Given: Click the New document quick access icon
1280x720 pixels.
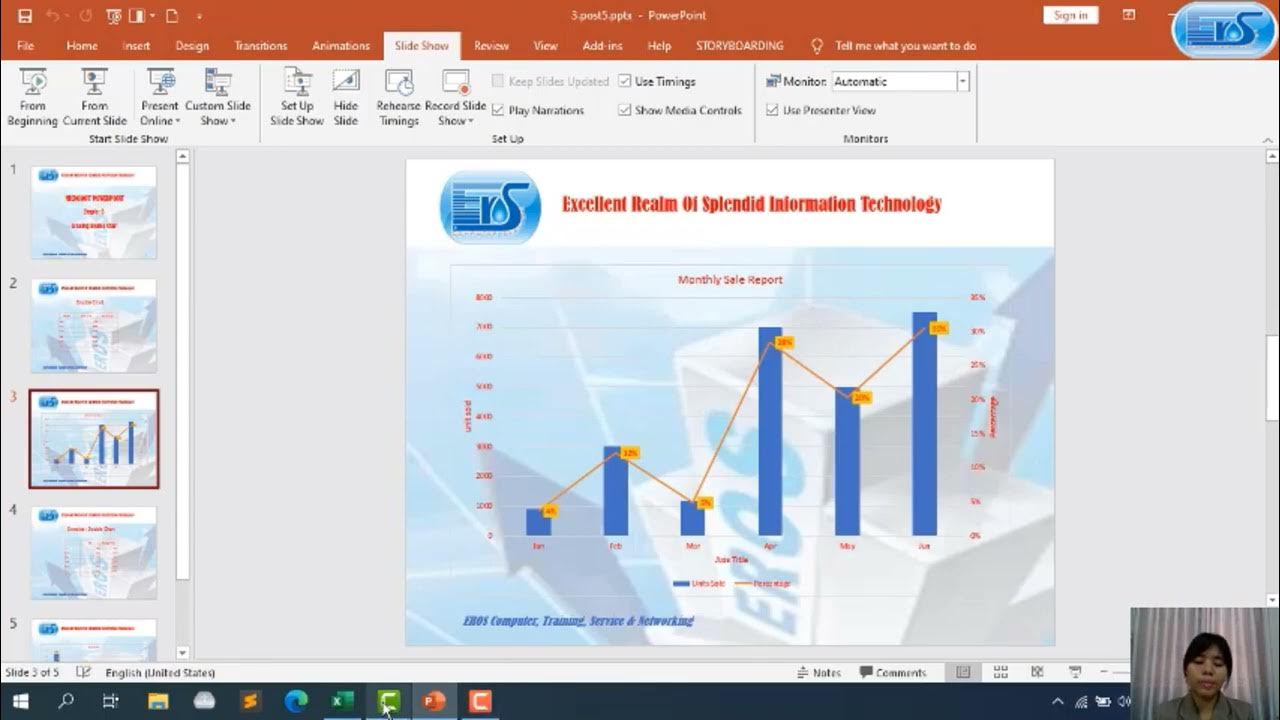Looking at the screenshot, I should point(173,16).
